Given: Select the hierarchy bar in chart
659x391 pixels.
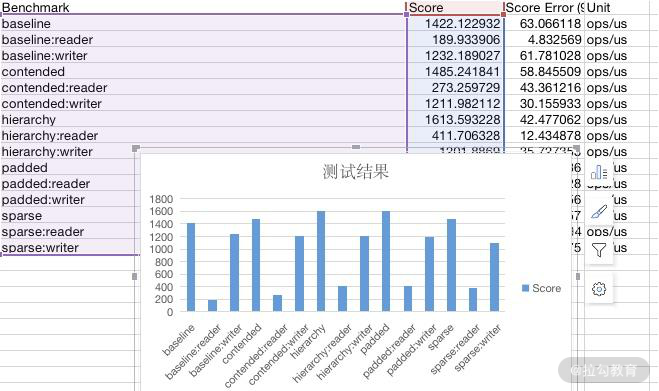Looking at the screenshot, I should click(321, 261).
